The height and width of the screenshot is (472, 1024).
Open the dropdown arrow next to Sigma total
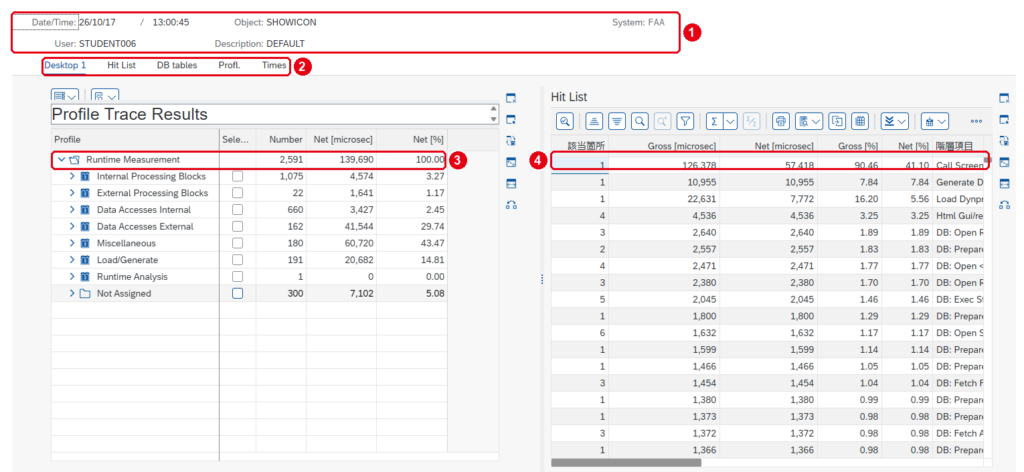tap(730, 121)
